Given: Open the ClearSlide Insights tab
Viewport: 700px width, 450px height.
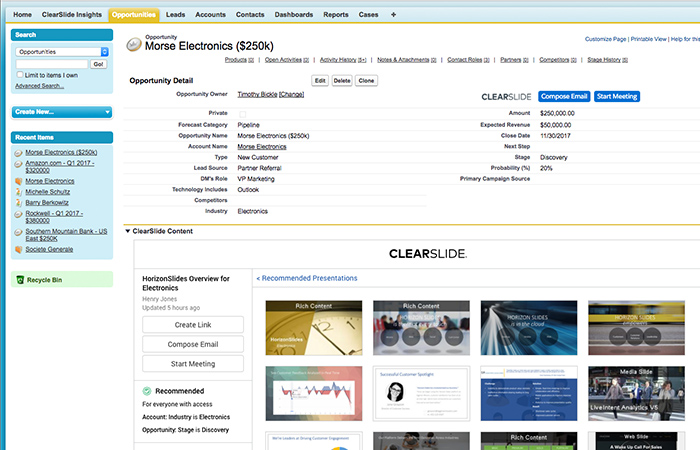Looking at the screenshot, I should 72,15.
